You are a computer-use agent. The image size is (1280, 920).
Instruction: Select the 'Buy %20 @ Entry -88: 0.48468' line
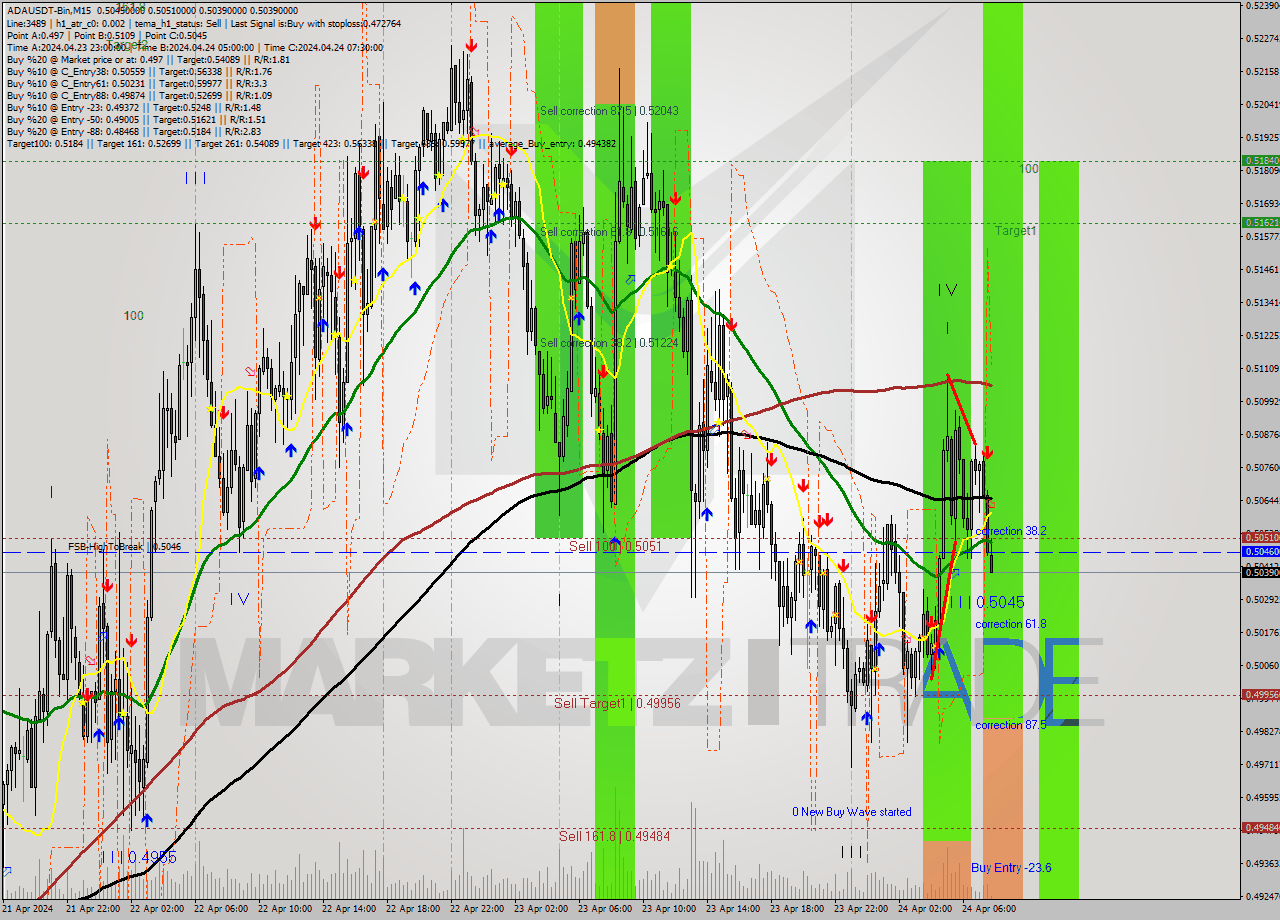click(134, 131)
